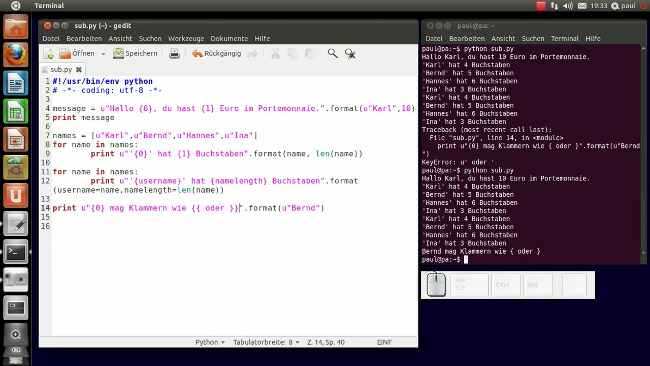The height and width of the screenshot is (366, 650).
Task: Open terminal window Hilfe menu
Action: 593,39
